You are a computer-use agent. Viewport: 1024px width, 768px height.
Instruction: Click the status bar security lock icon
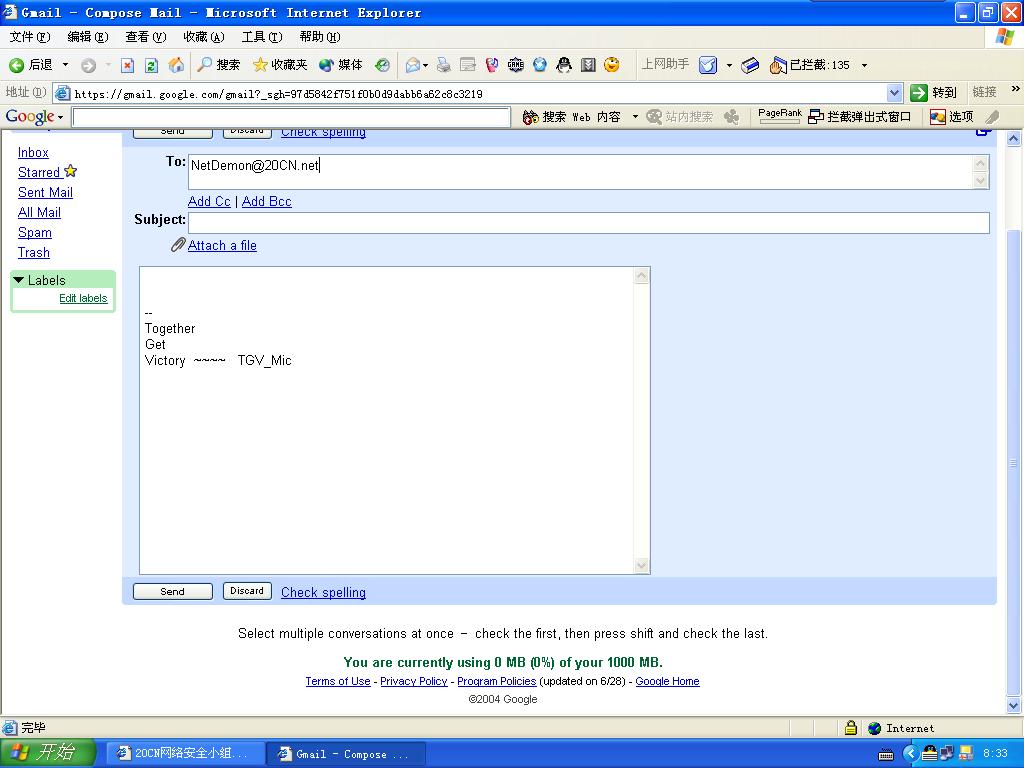click(850, 728)
